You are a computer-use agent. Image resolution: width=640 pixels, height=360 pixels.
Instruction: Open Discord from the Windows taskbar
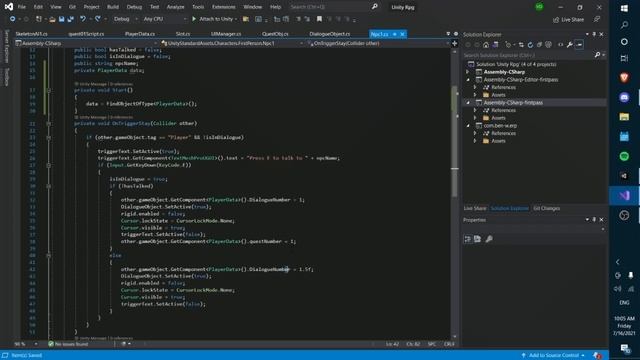pyautogui.click(x=624, y=97)
